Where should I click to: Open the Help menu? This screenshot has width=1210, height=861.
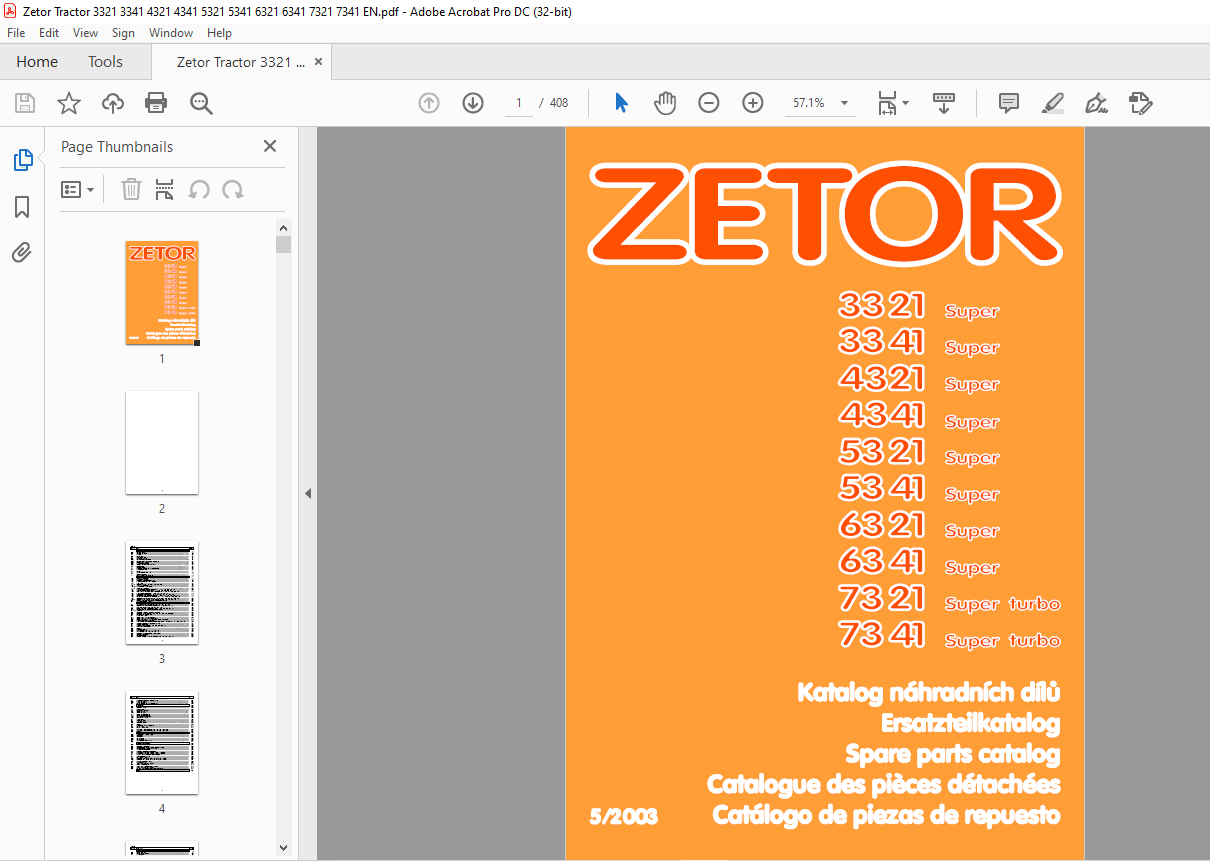point(219,33)
